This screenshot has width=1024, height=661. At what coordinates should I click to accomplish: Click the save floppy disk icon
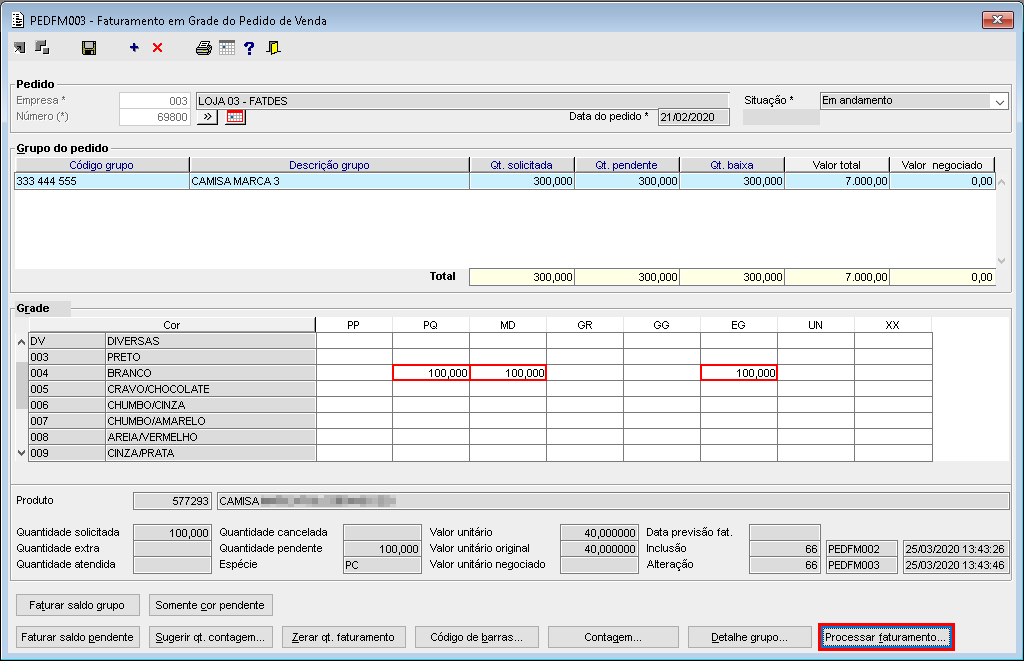coord(89,48)
